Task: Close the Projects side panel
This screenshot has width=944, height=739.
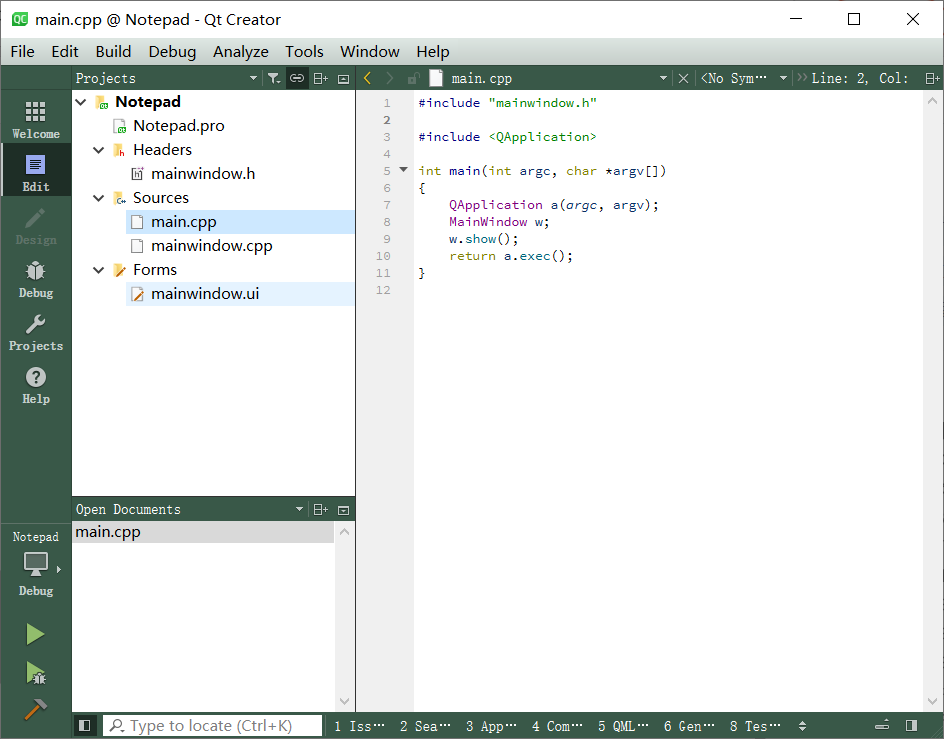Action: point(343,79)
